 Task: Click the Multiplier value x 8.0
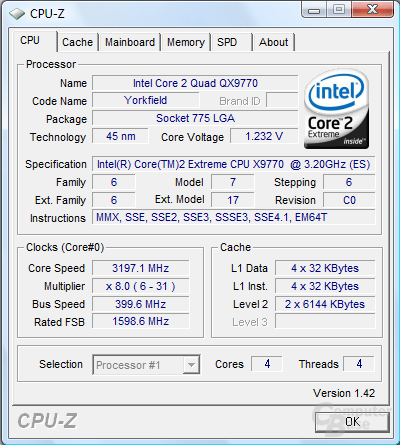tap(141, 286)
